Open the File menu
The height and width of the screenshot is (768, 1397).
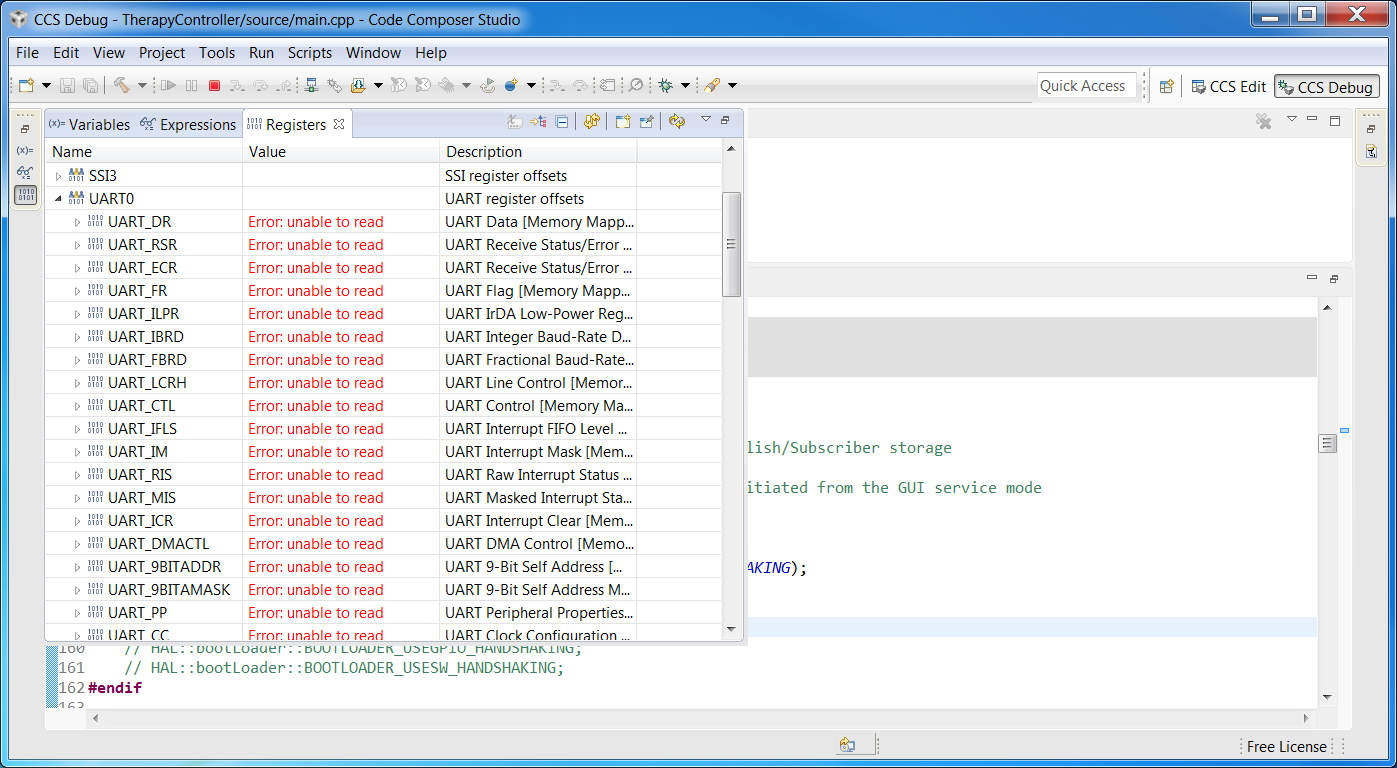28,53
